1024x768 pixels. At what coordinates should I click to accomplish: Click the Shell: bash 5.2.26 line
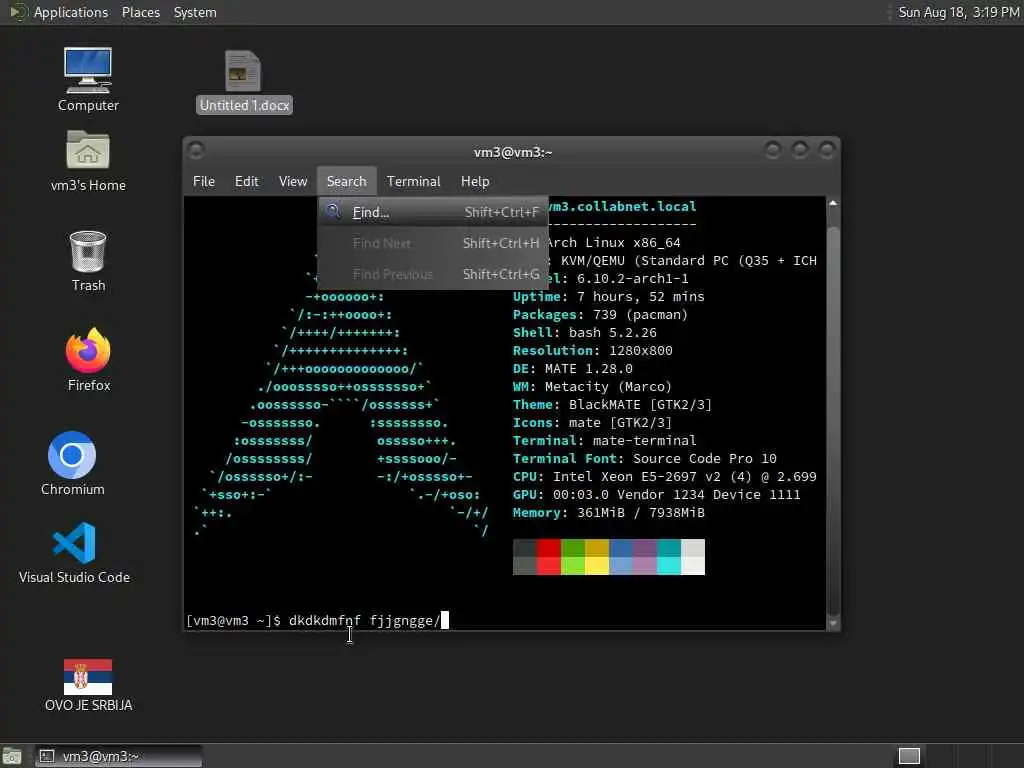[584, 332]
